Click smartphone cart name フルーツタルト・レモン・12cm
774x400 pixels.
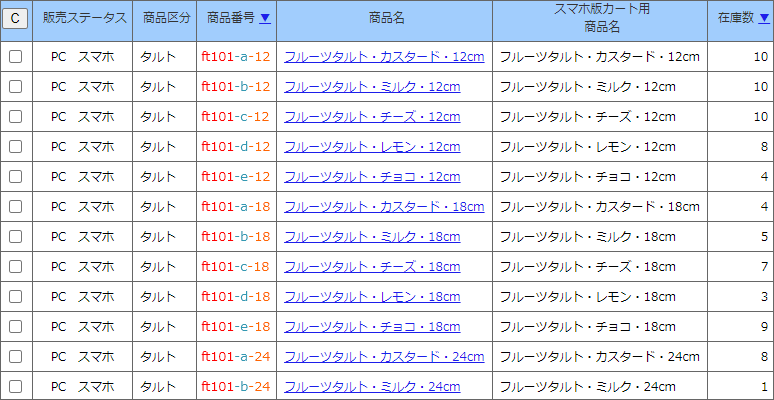click(x=587, y=147)
